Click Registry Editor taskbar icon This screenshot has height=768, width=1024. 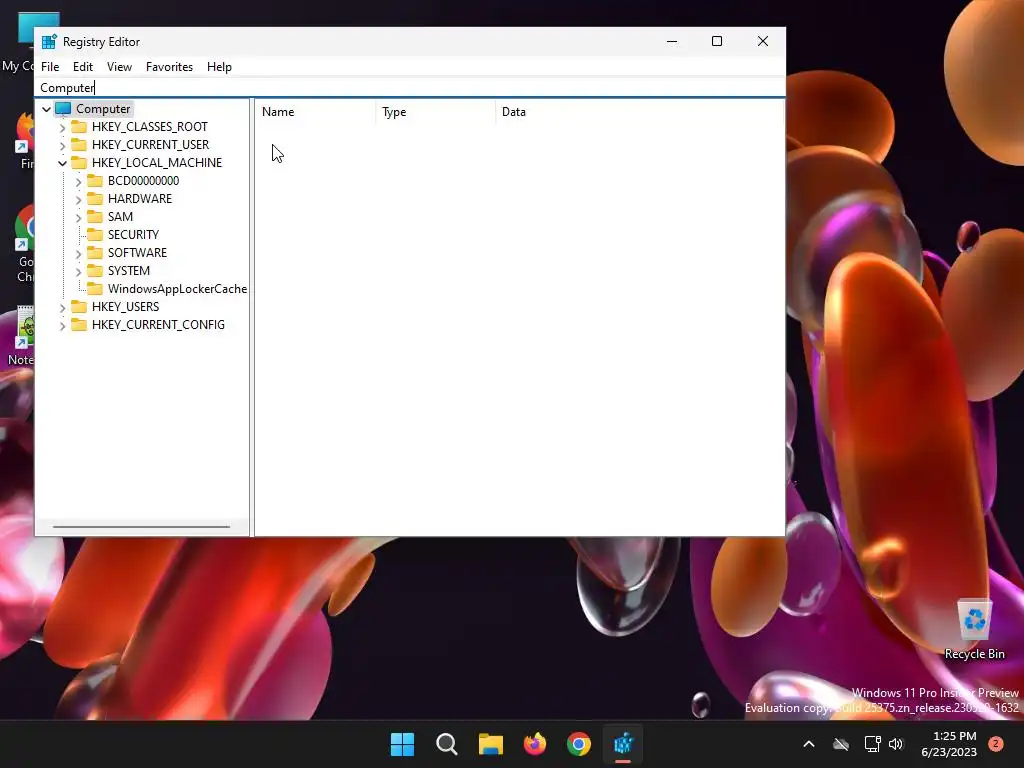point(623,744)
